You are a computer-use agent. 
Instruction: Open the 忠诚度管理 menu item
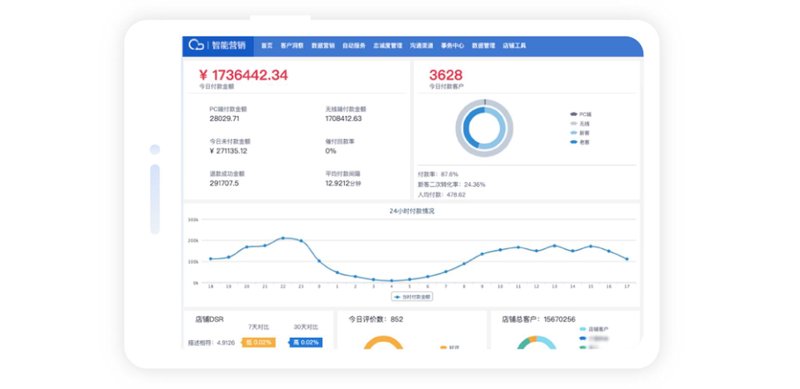388,45
